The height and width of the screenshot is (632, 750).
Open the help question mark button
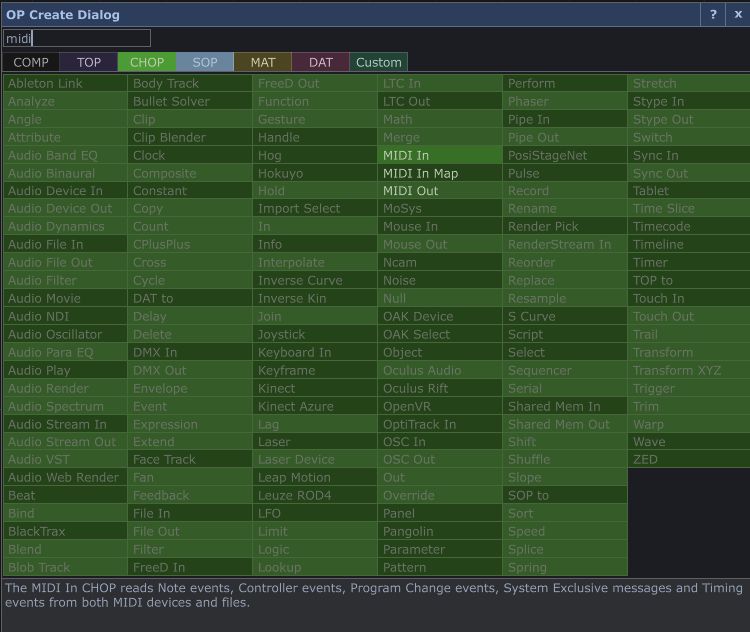[x=713, y=15]
